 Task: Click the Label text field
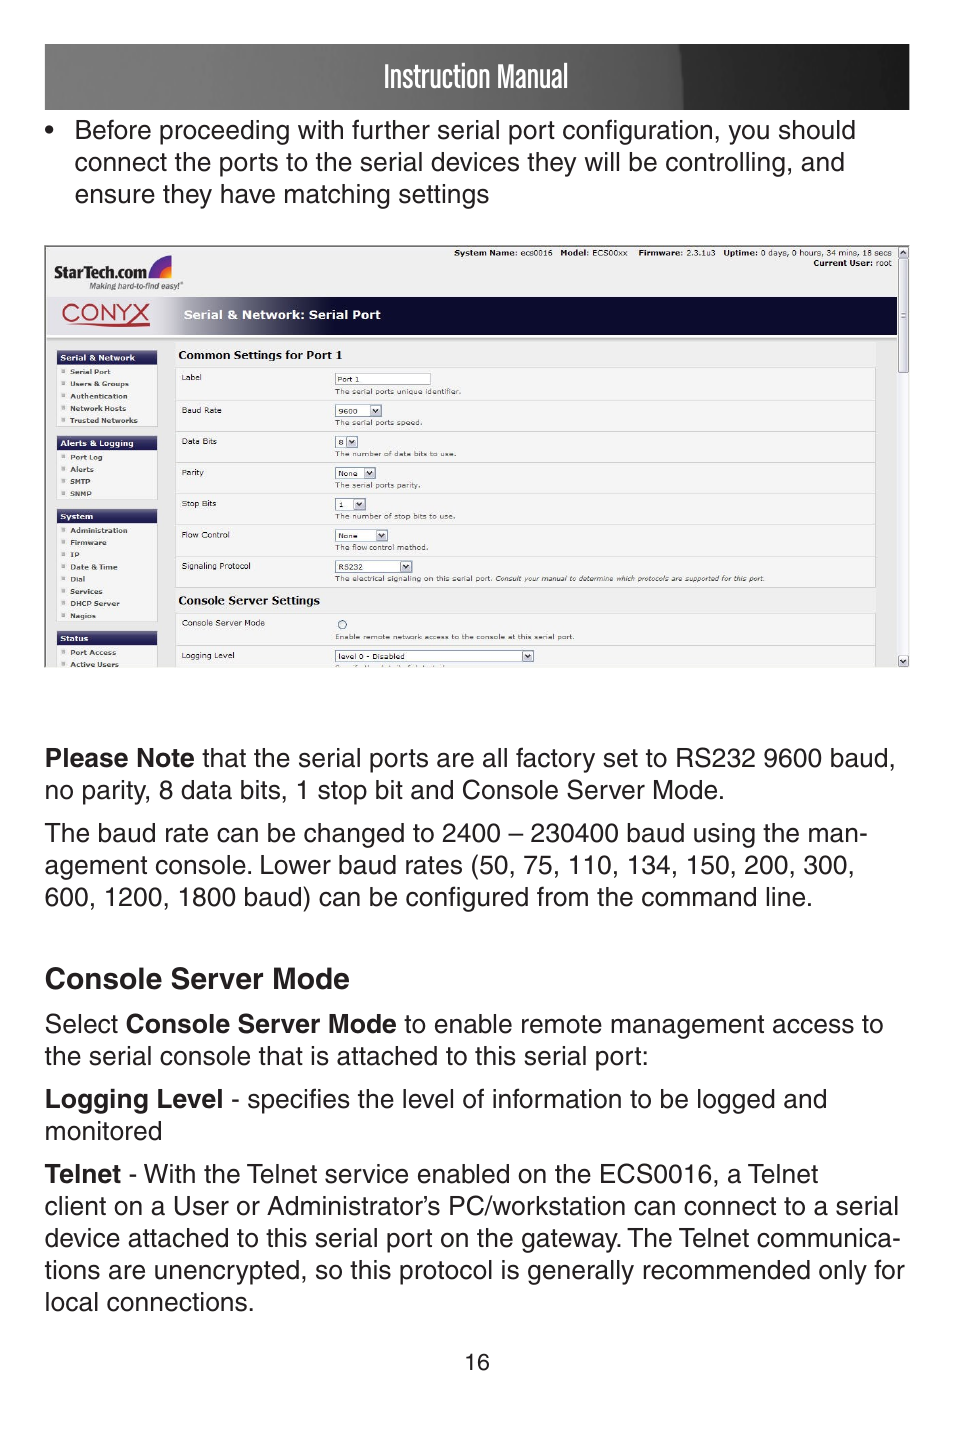[x=382, y=379]
